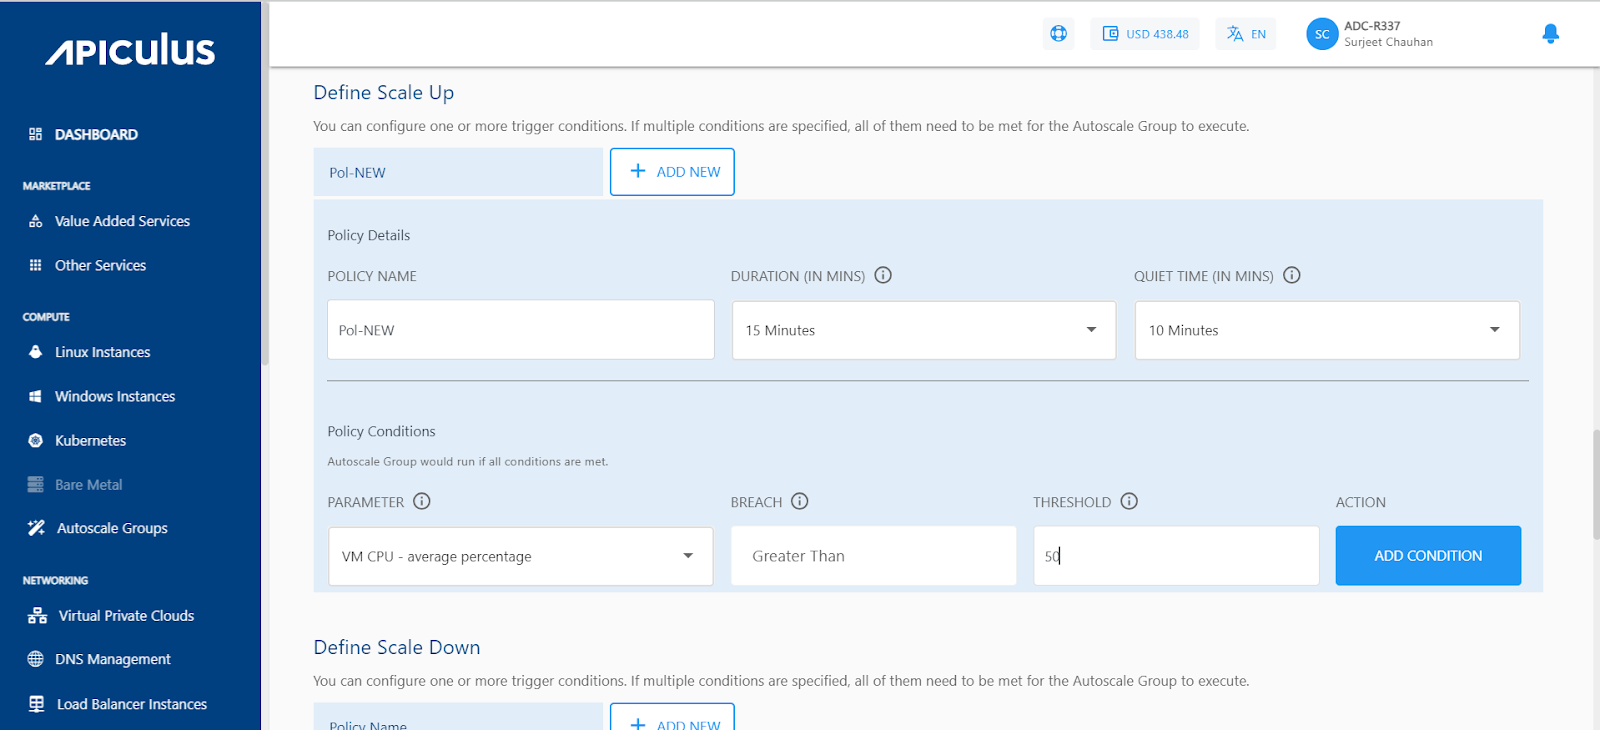Viewport: 1600px width, 730px height.
Task: Open the VM CPU parameter dropdown
Action: [520, 556]
